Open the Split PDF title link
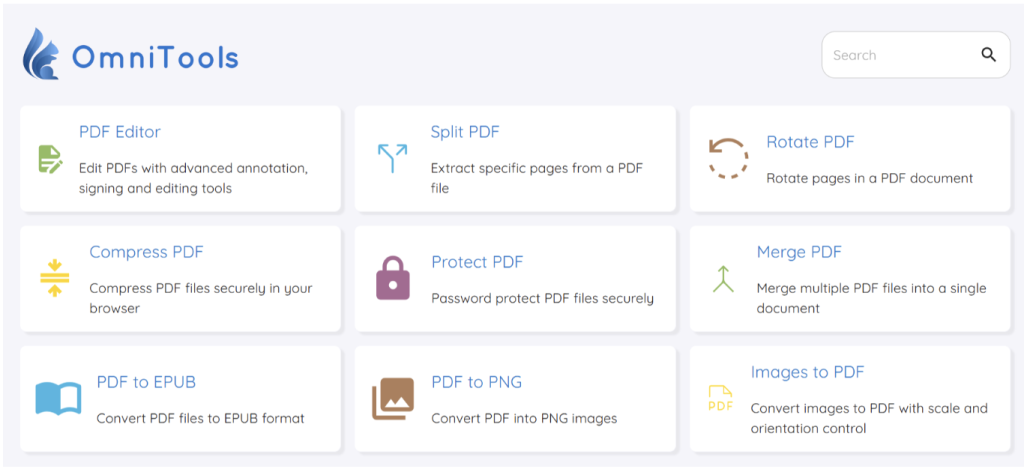The height and width of the screenshot is (469, 1024). (464, 132)
